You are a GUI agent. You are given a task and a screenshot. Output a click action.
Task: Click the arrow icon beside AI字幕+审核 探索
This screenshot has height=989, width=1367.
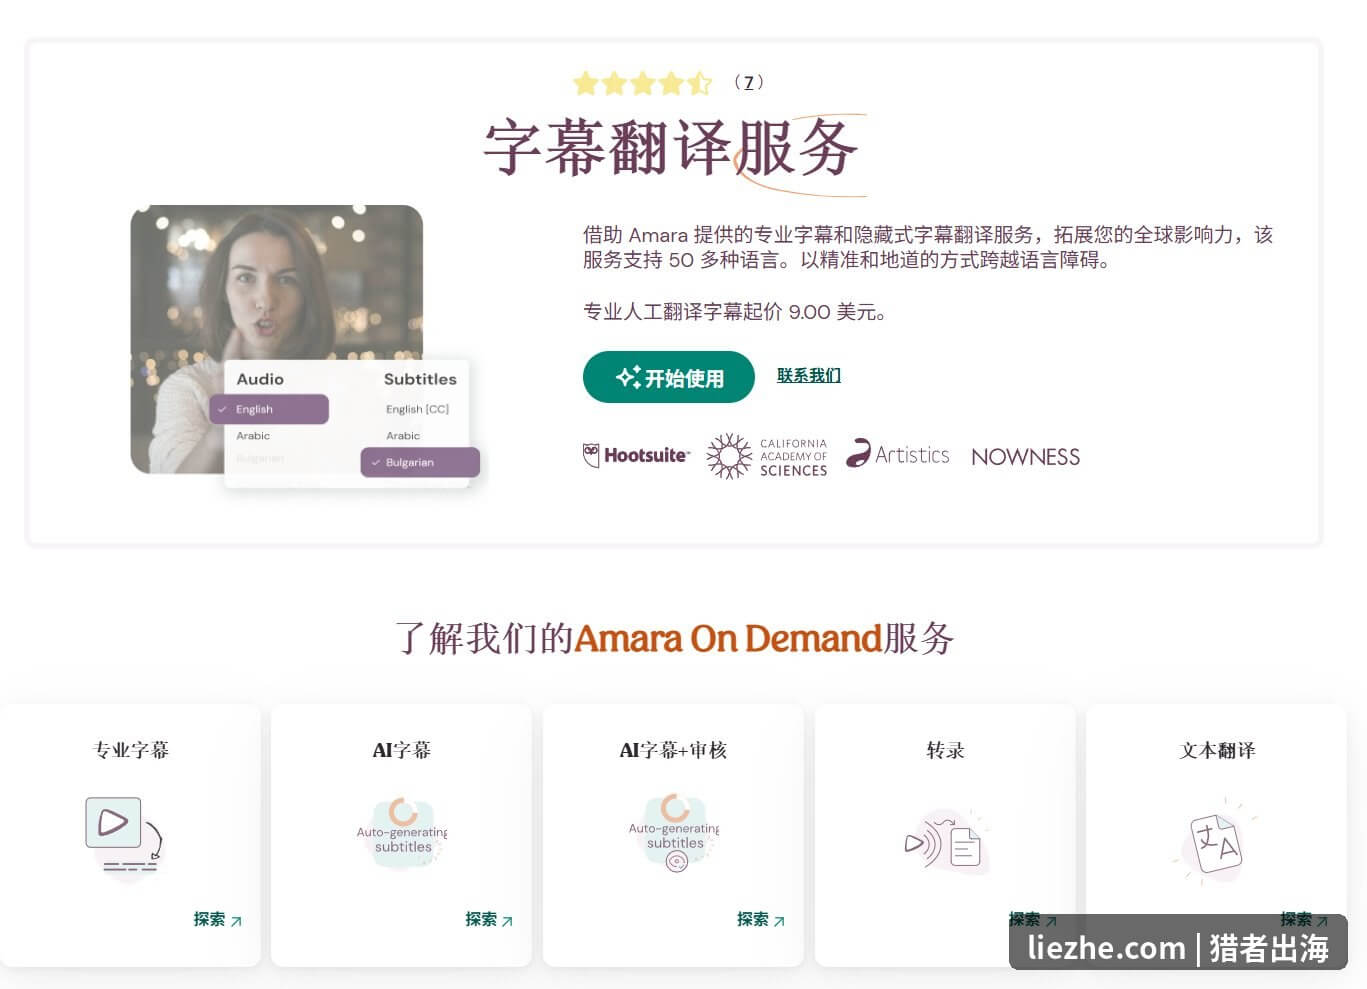(779, 921)
